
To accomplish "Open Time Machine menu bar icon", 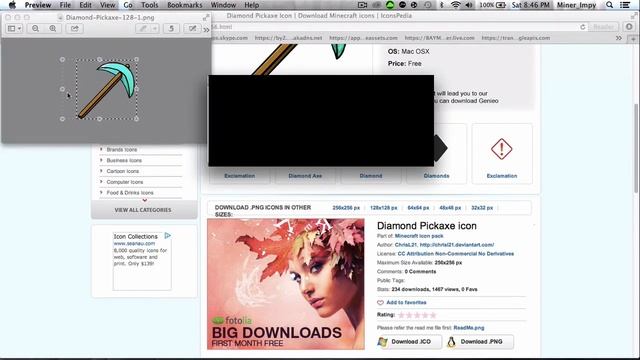I will (427, 5).
